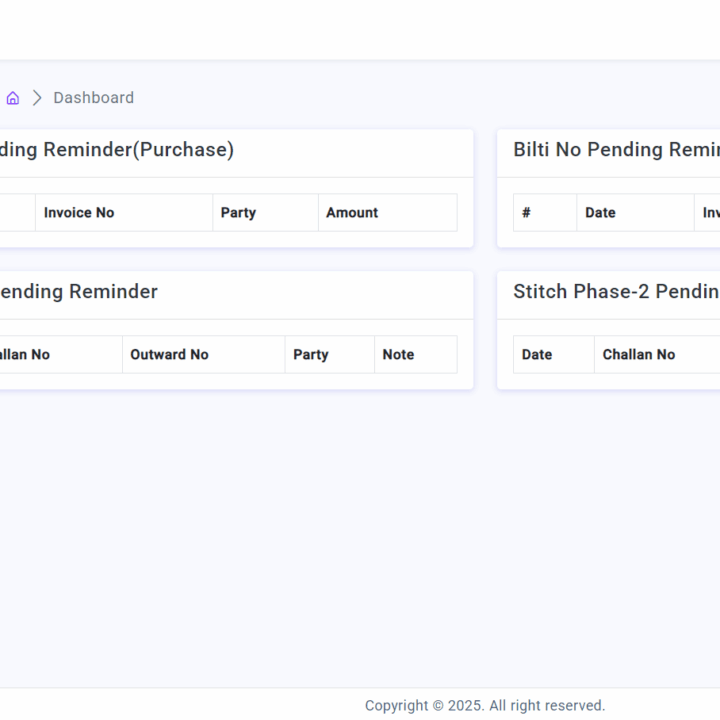Screen dimensions: 720x720
Task: Click Party header in Purchase reminder table
Action: (238, 213)
